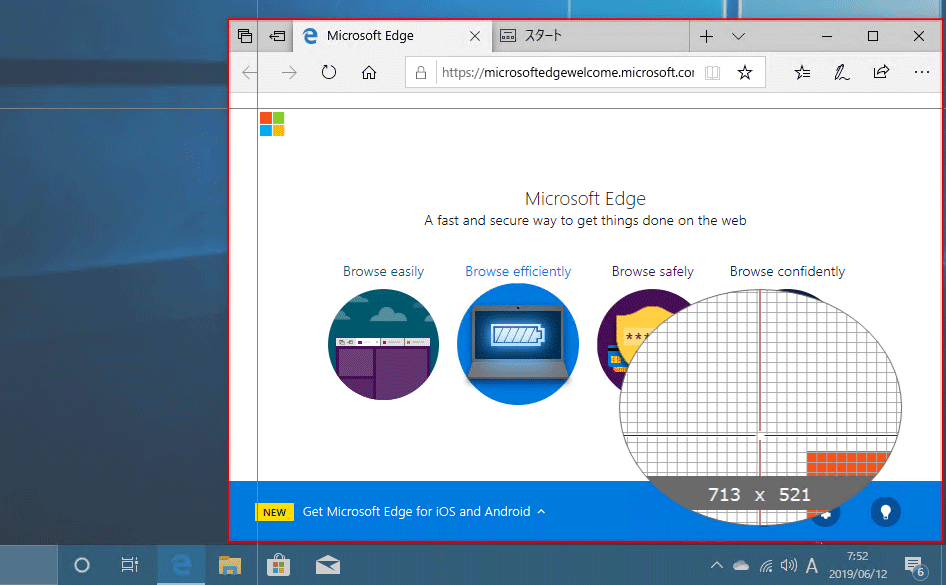Open the Add notes pen icon
The height and width of the screenshot is (585, 946).
coord(842,73)
